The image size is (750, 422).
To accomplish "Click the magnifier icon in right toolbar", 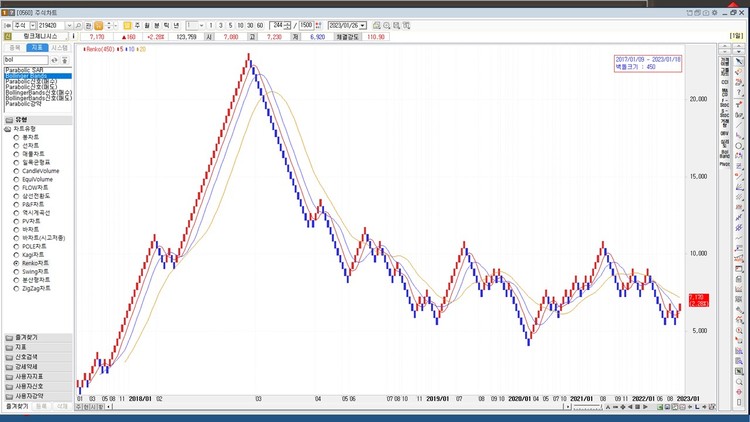I will point(739,382).
